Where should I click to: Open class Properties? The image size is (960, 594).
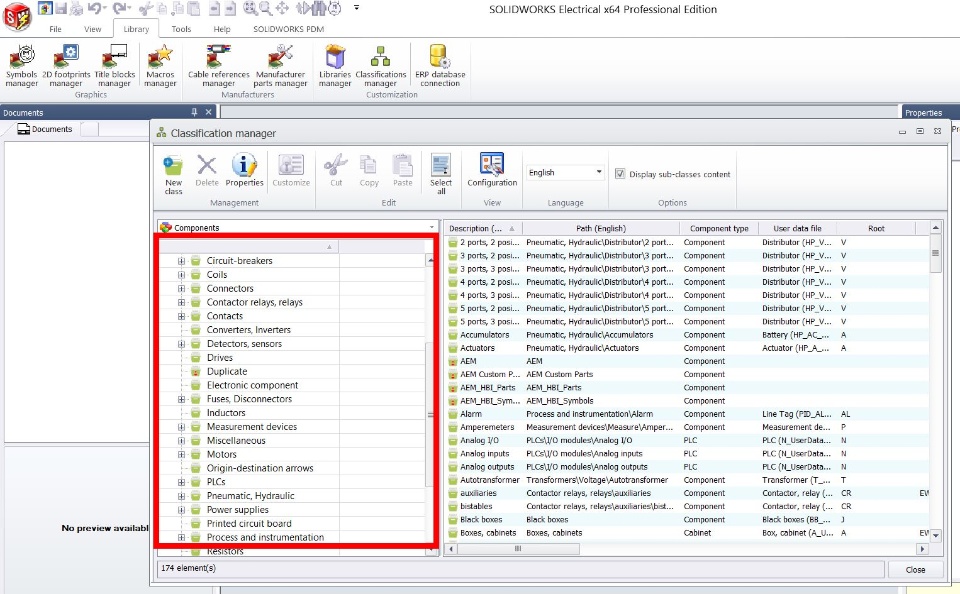point(244,170)
